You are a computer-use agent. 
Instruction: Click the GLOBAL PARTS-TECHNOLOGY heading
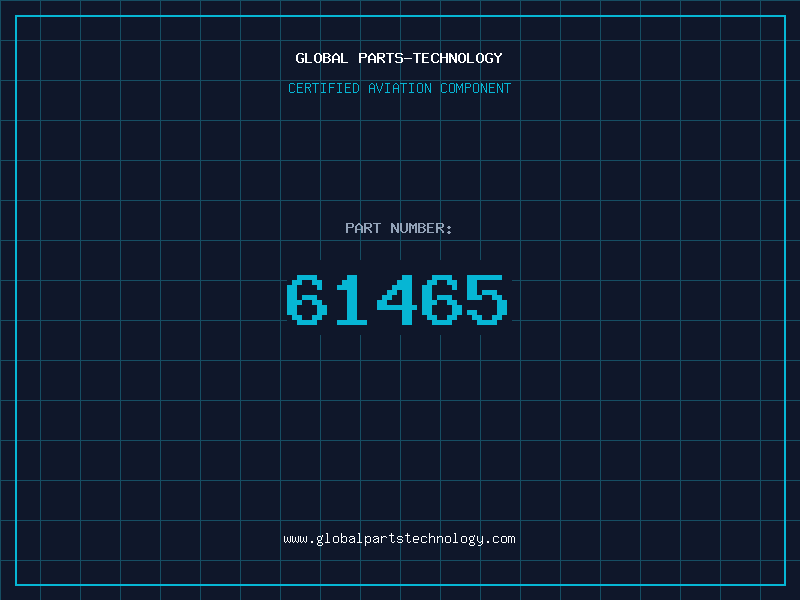[399, 58]
